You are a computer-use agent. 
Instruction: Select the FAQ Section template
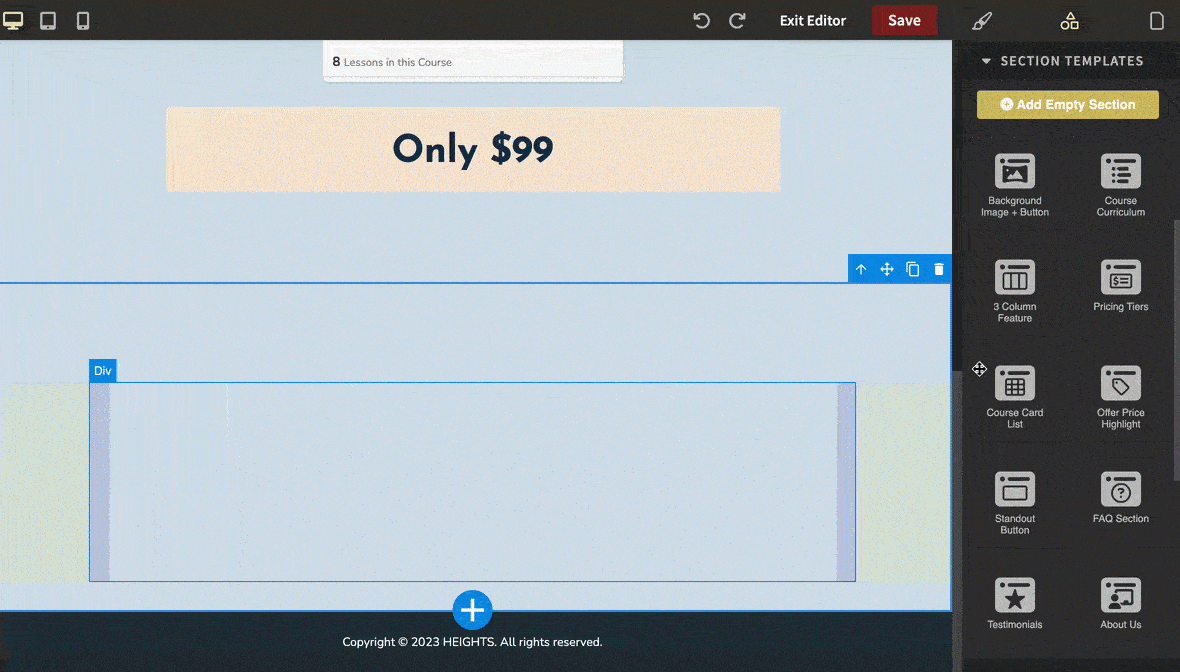click(1121, 497)
